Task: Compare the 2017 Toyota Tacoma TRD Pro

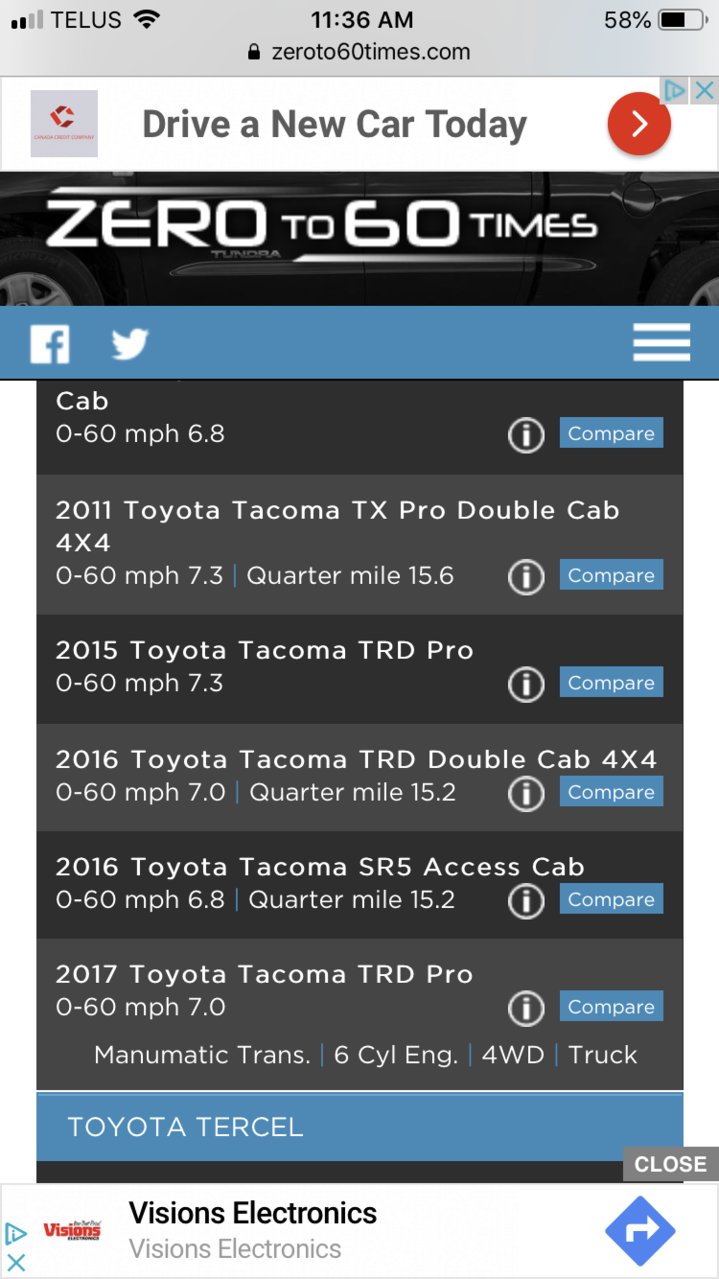Action: click(611, 1007)
